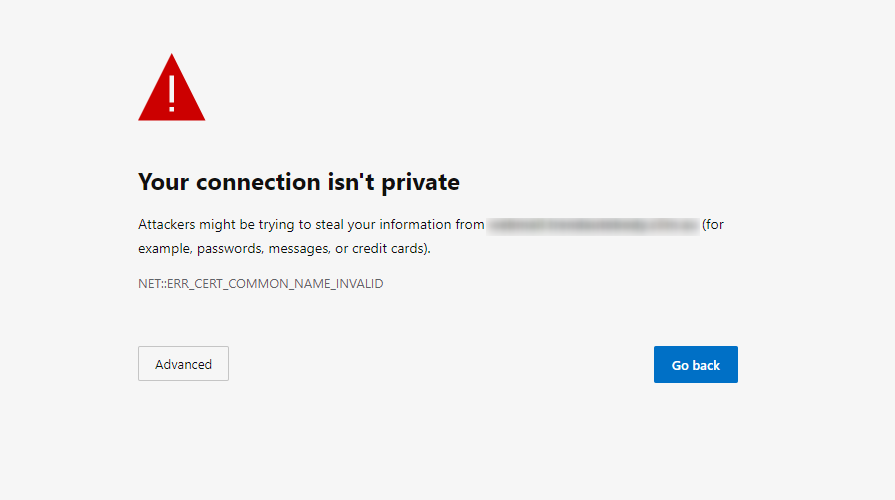Click the word 'Attackers' in the warning

pyautogui.click(x=167, y=224)
